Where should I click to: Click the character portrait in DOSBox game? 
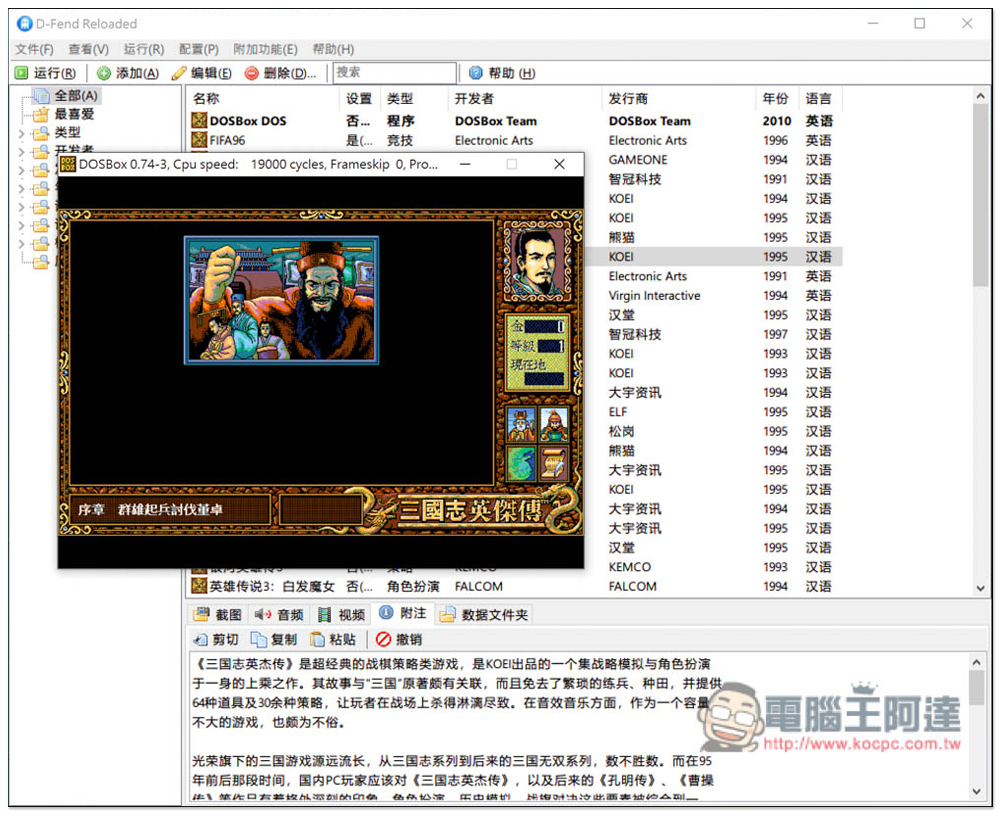[x=538, y=260]
